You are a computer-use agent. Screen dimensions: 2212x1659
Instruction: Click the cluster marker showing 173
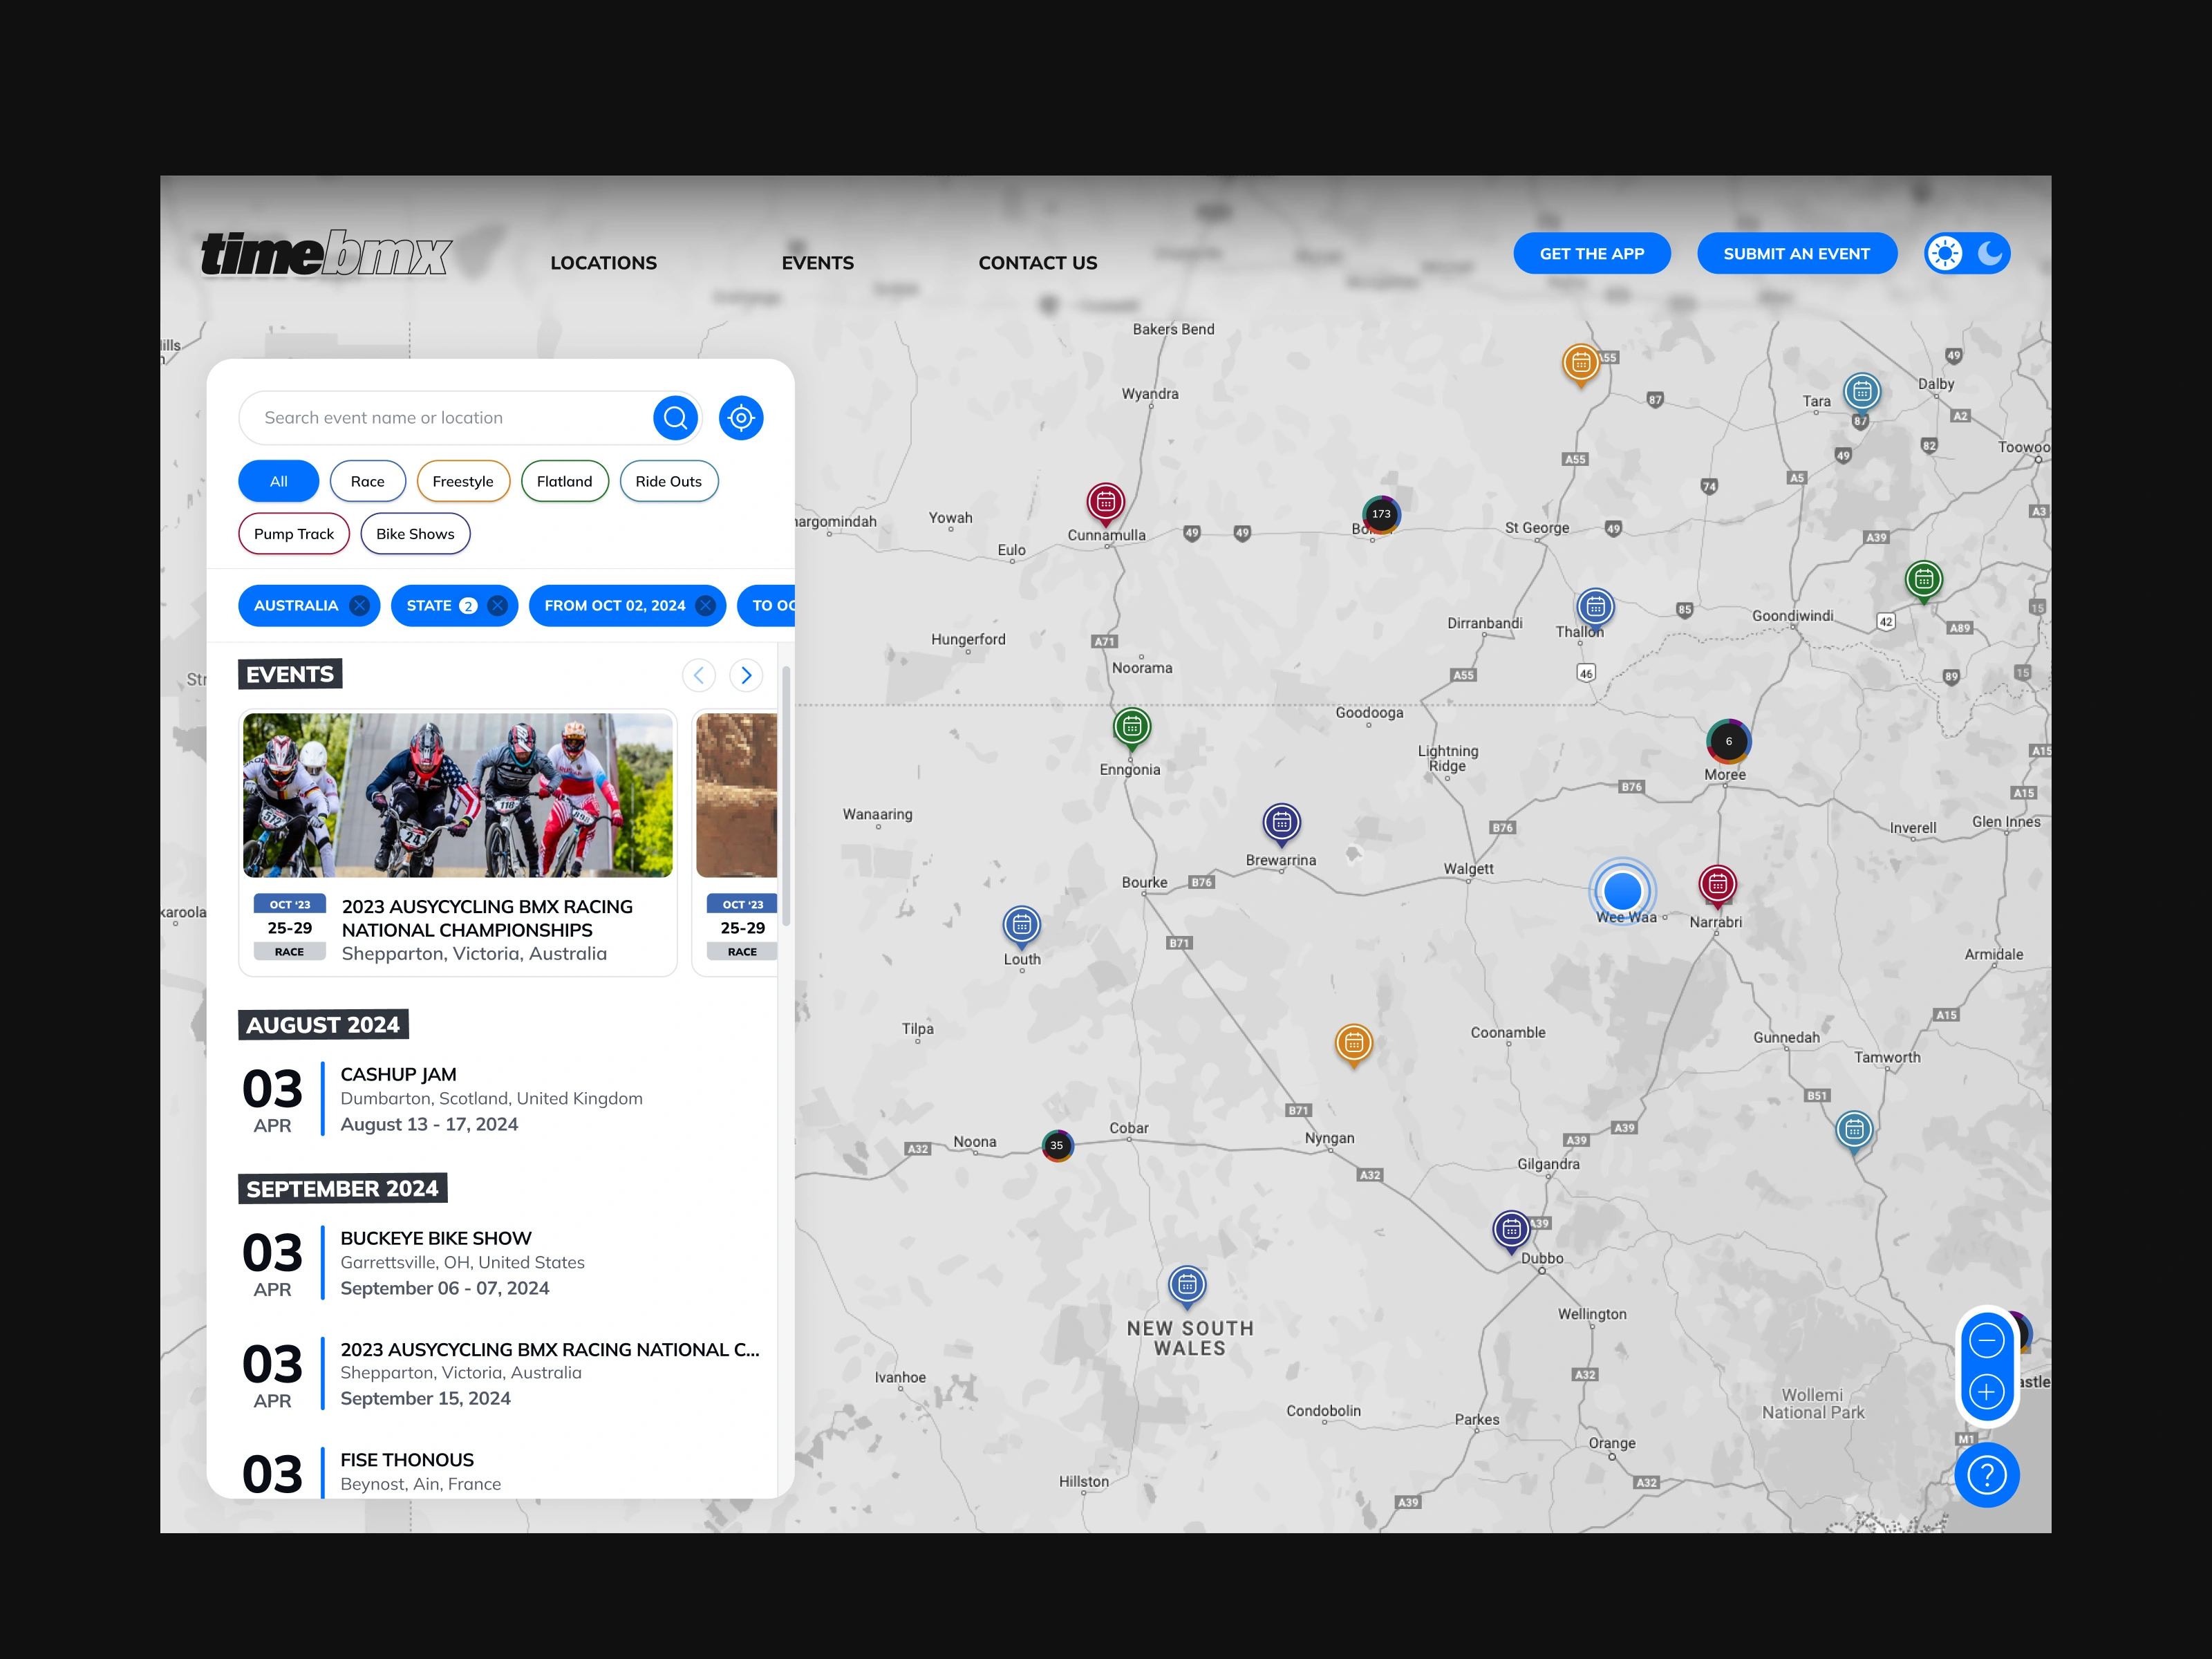[1381, 514]
